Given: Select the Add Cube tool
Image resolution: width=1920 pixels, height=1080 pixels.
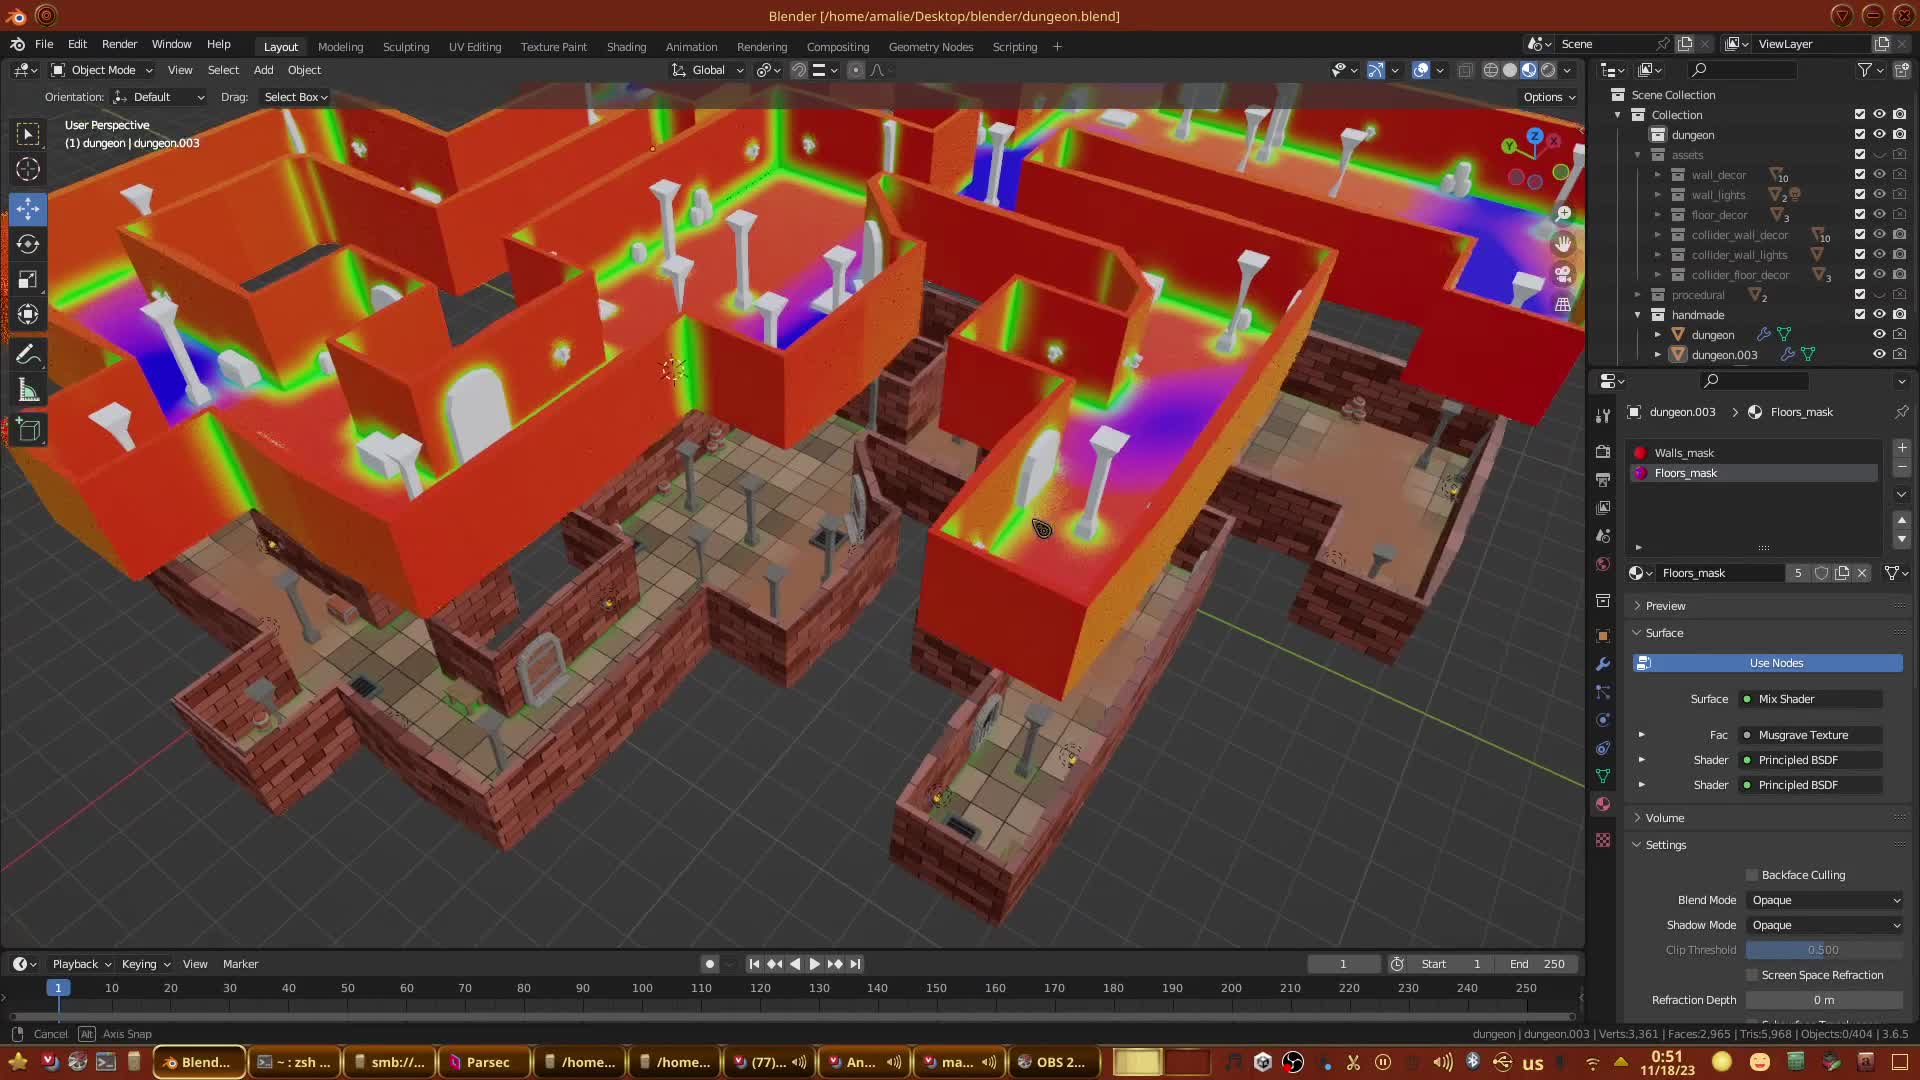Looking at the screenshot, I should coord(28,430).
